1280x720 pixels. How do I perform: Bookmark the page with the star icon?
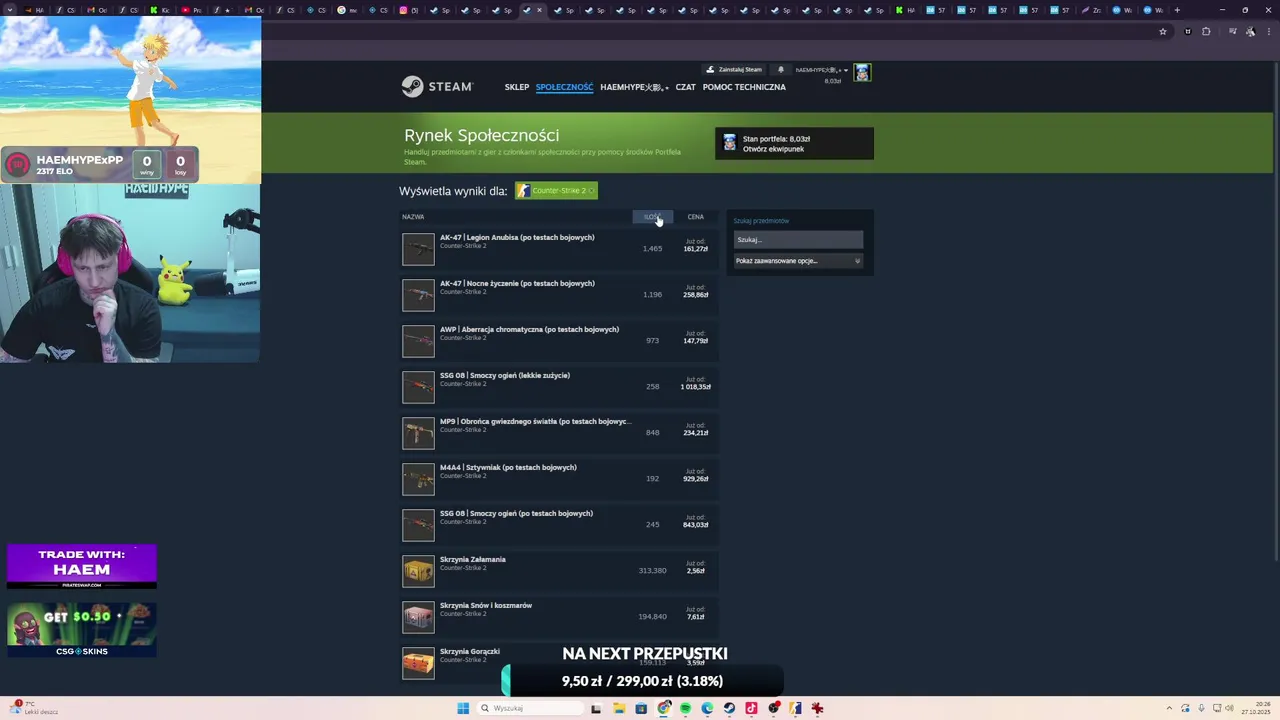click(1162, 31)
